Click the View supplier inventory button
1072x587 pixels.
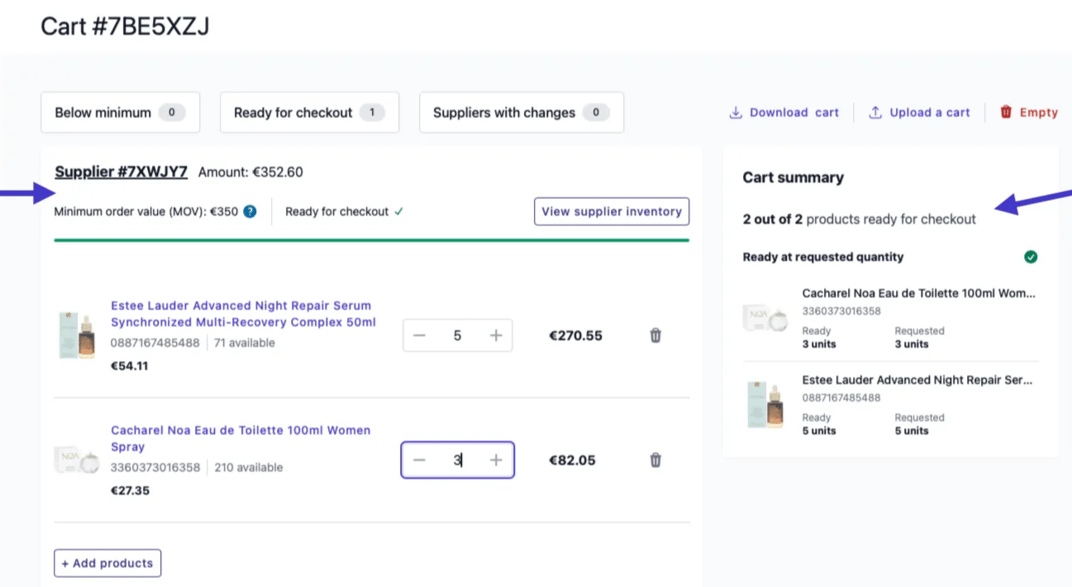pos(611,211)
